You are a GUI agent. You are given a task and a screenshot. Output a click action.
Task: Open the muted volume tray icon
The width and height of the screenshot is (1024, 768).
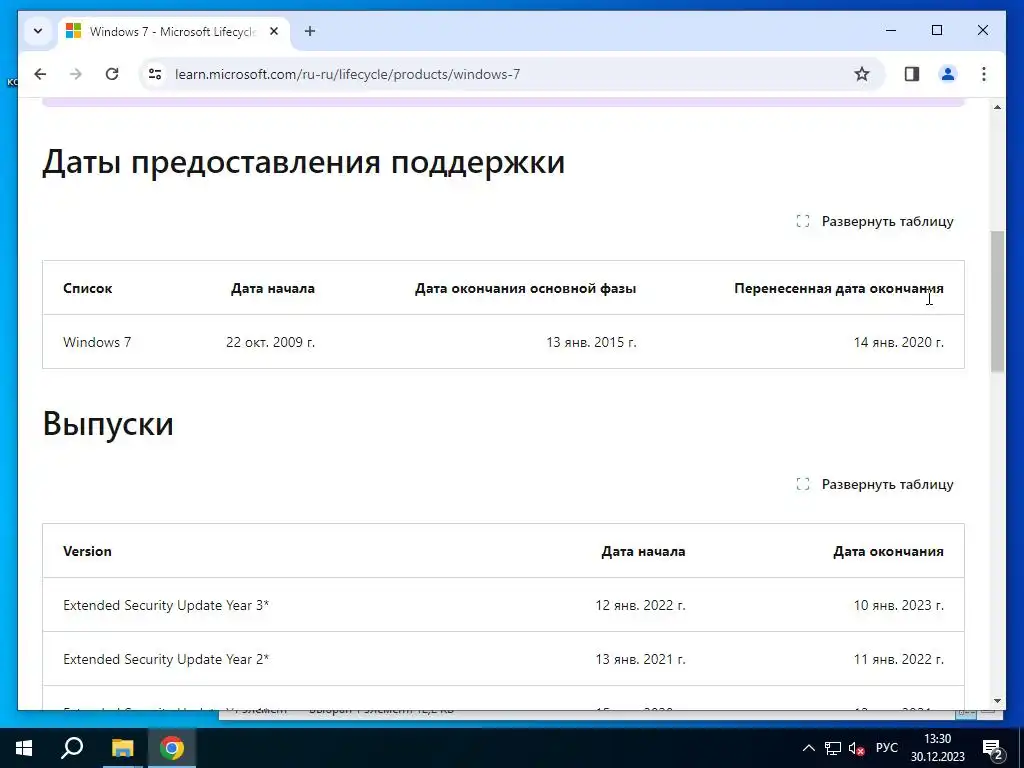pos(856,748)
